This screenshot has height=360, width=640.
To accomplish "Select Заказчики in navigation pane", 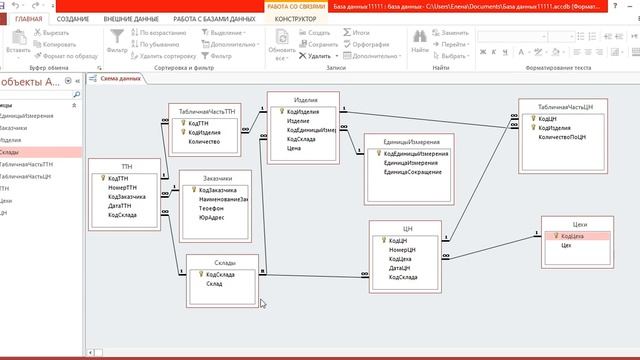I will [x=13, y=128].
